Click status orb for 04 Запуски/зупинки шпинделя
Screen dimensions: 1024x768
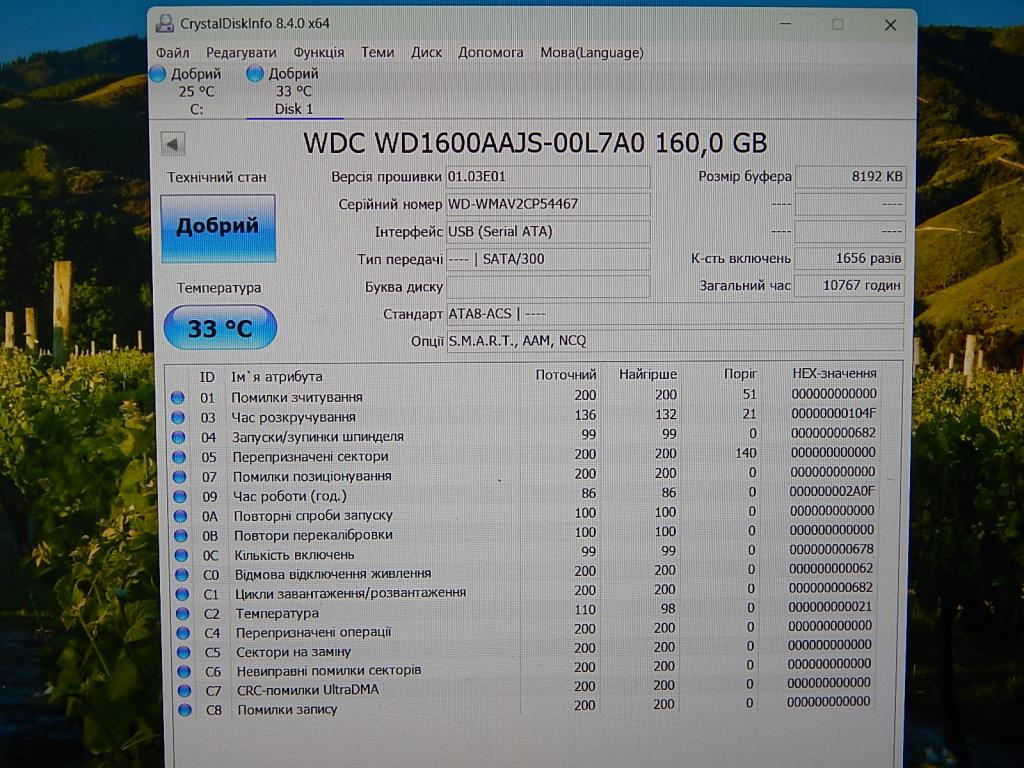point(179,437)
